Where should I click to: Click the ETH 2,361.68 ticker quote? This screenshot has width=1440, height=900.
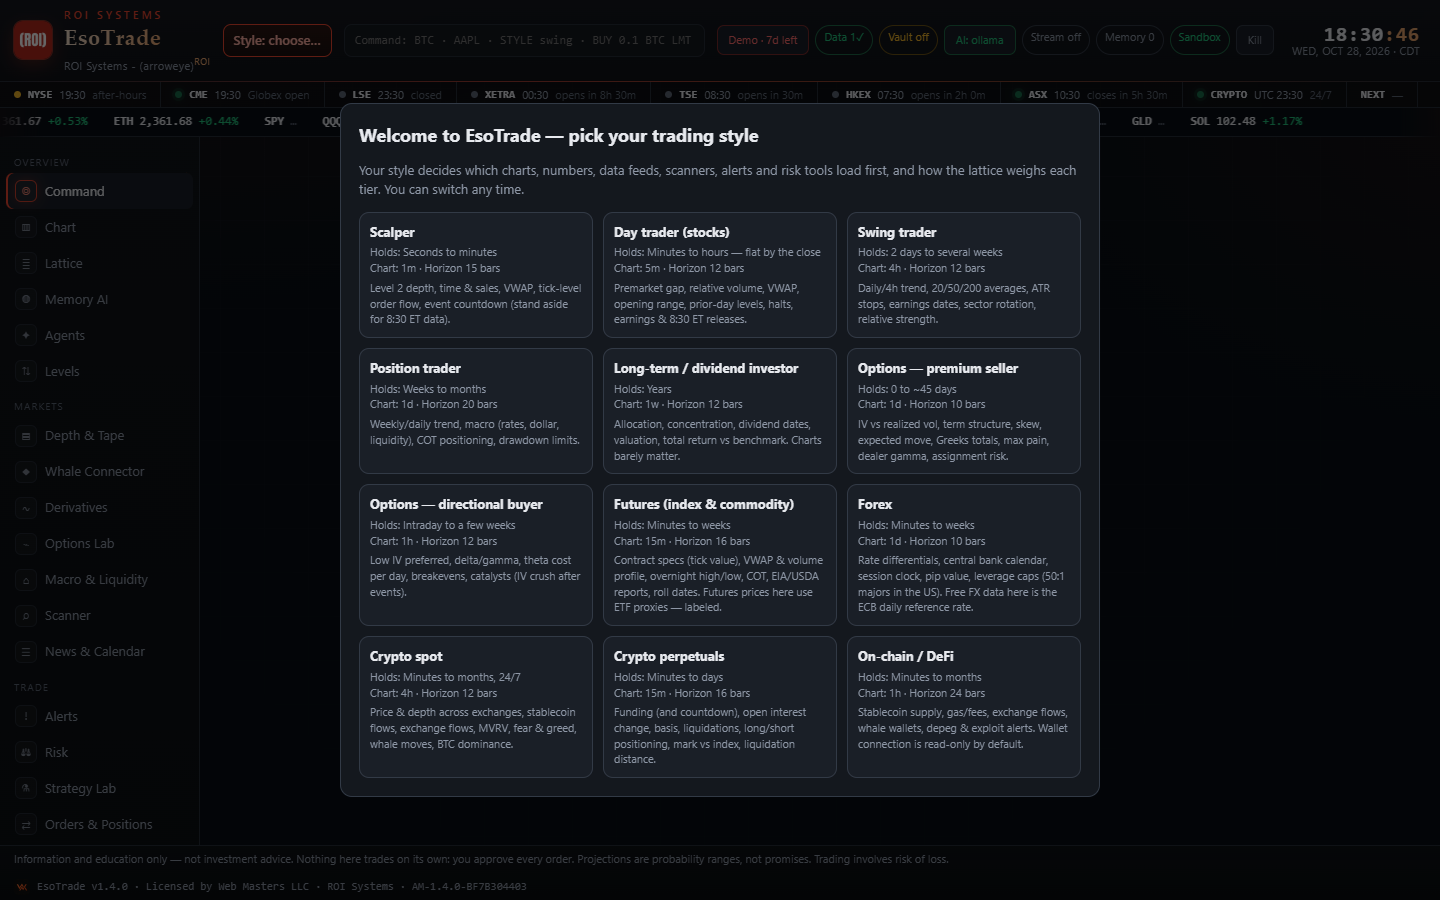(176, 121)
